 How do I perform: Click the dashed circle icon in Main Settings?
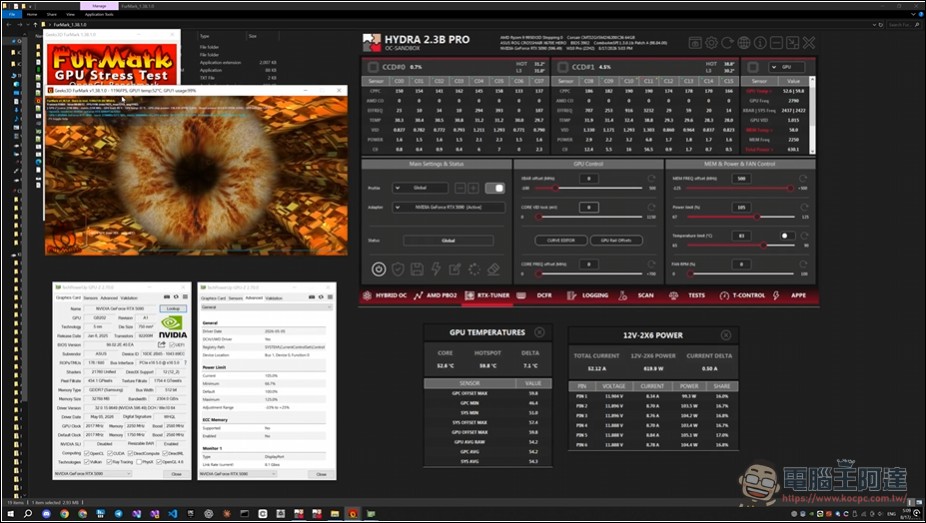(x=474, y=269)
